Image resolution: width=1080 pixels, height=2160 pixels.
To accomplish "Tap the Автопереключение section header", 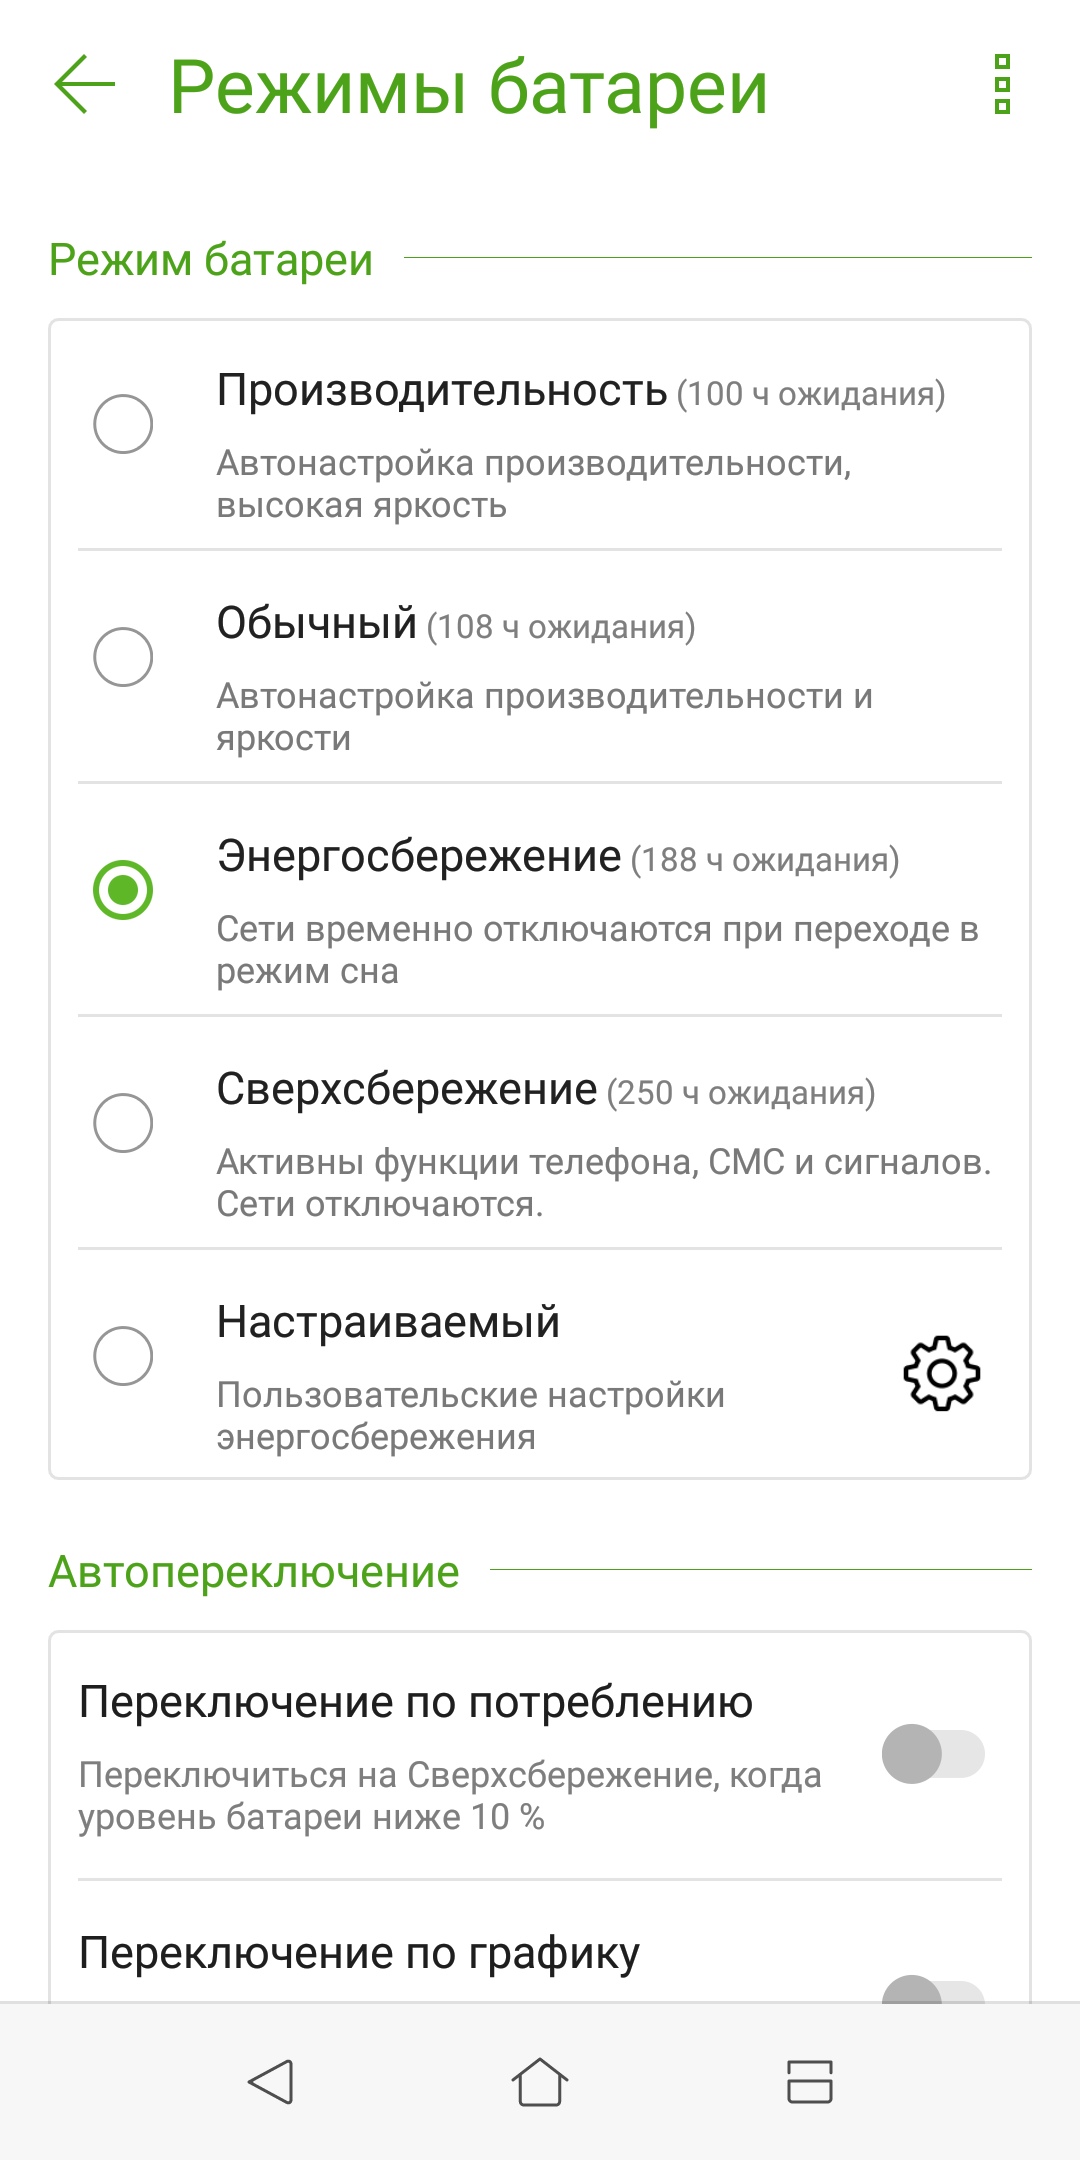I will [x=254, y=1572].
